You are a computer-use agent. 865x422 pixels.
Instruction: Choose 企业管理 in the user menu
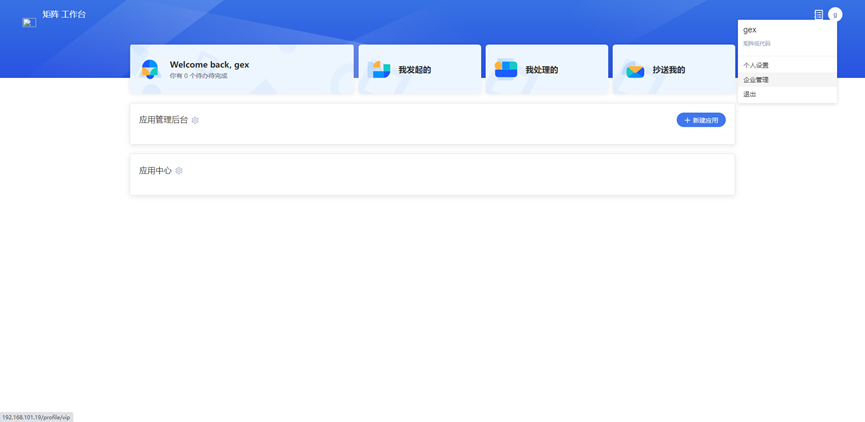pyautogui.click(x=787, y=80)
